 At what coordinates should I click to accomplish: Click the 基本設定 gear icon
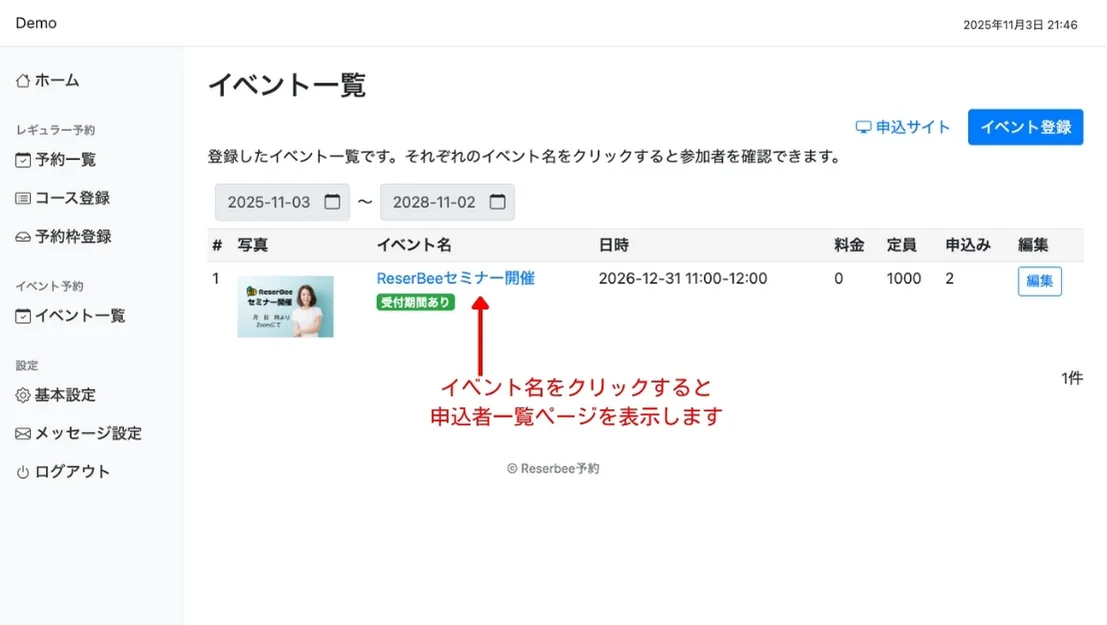(x=23, y=396)
